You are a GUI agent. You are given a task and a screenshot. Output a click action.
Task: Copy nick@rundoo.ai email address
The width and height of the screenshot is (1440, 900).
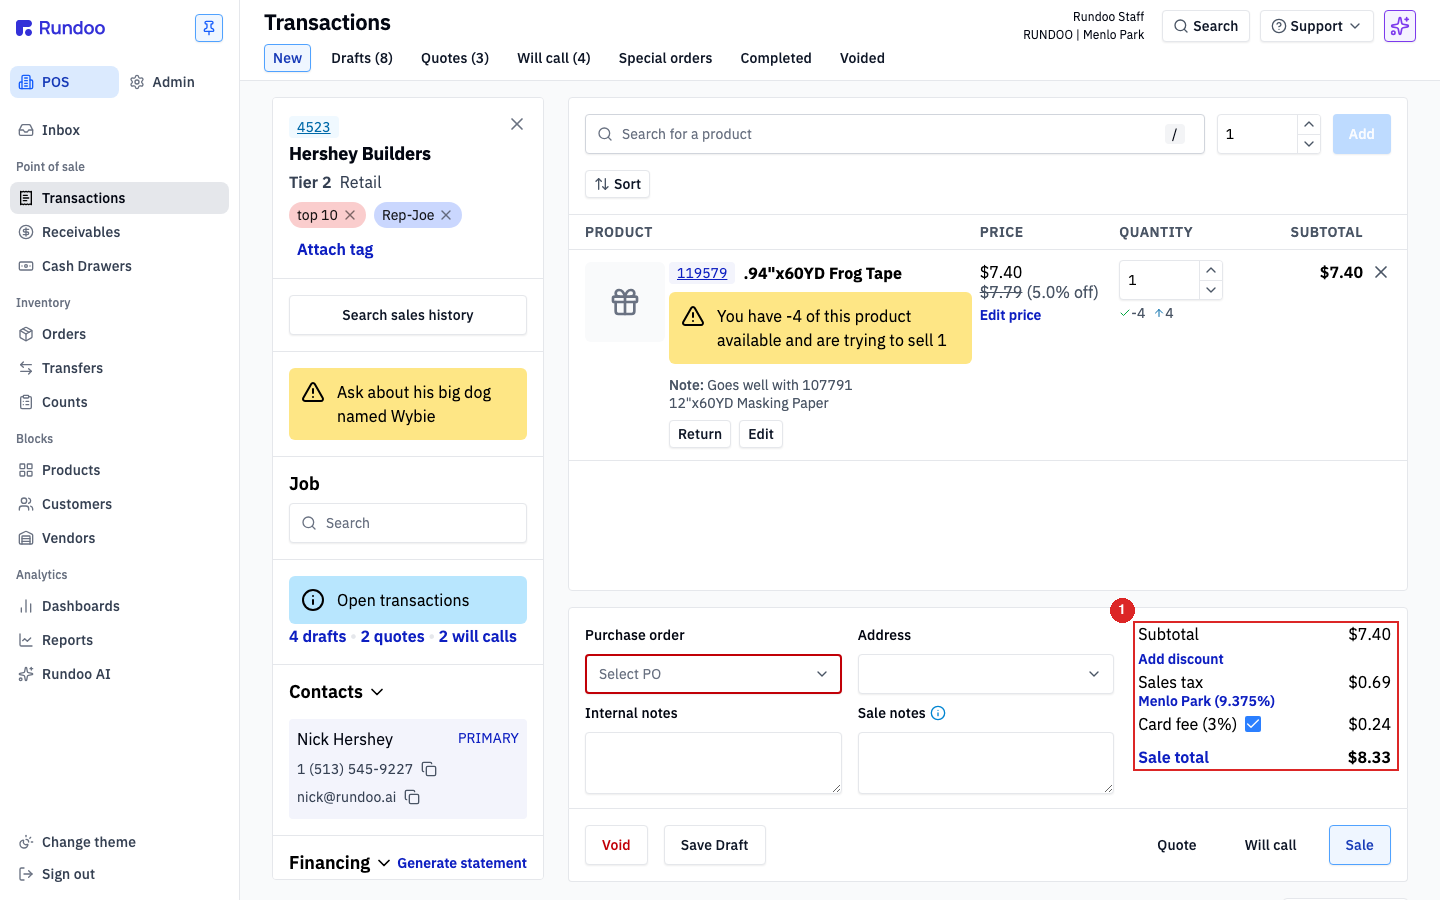click(x=412, y=797)
